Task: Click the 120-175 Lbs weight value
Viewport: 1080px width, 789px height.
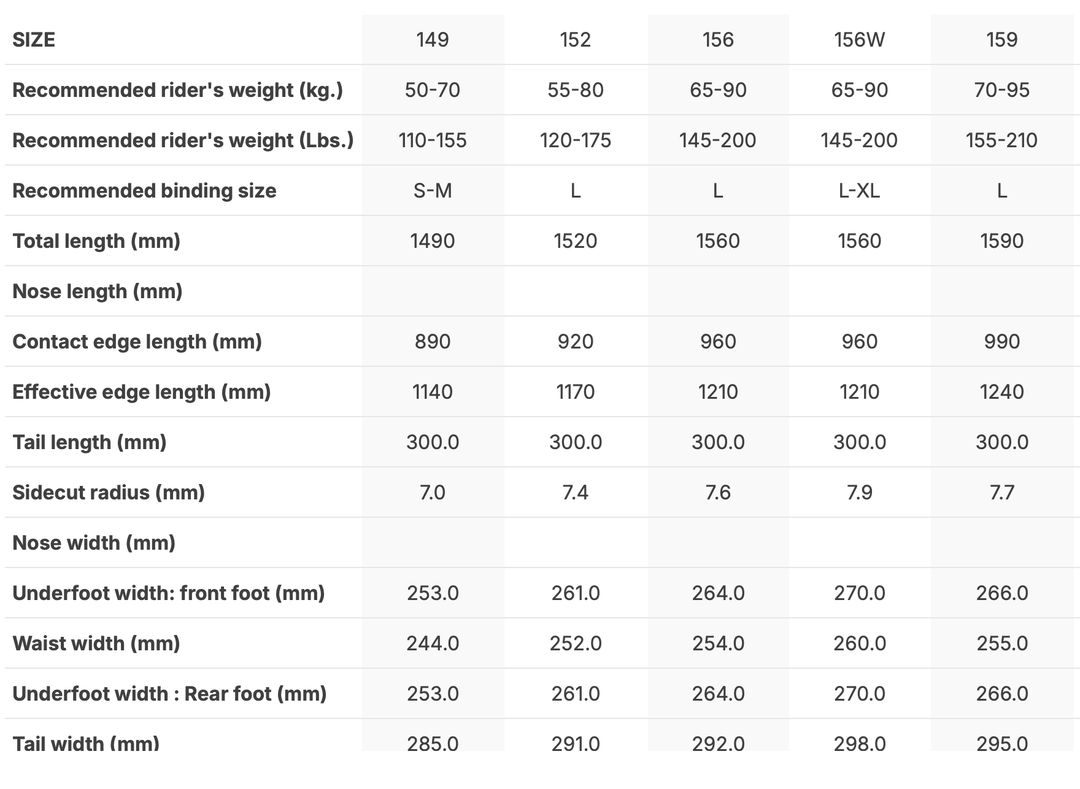Action: tap(575, 140)
